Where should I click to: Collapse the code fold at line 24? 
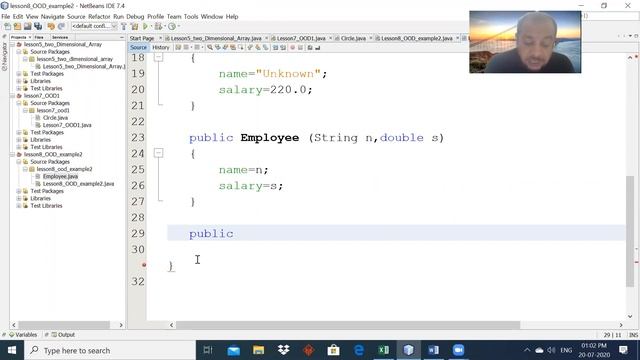click(158, 153)
